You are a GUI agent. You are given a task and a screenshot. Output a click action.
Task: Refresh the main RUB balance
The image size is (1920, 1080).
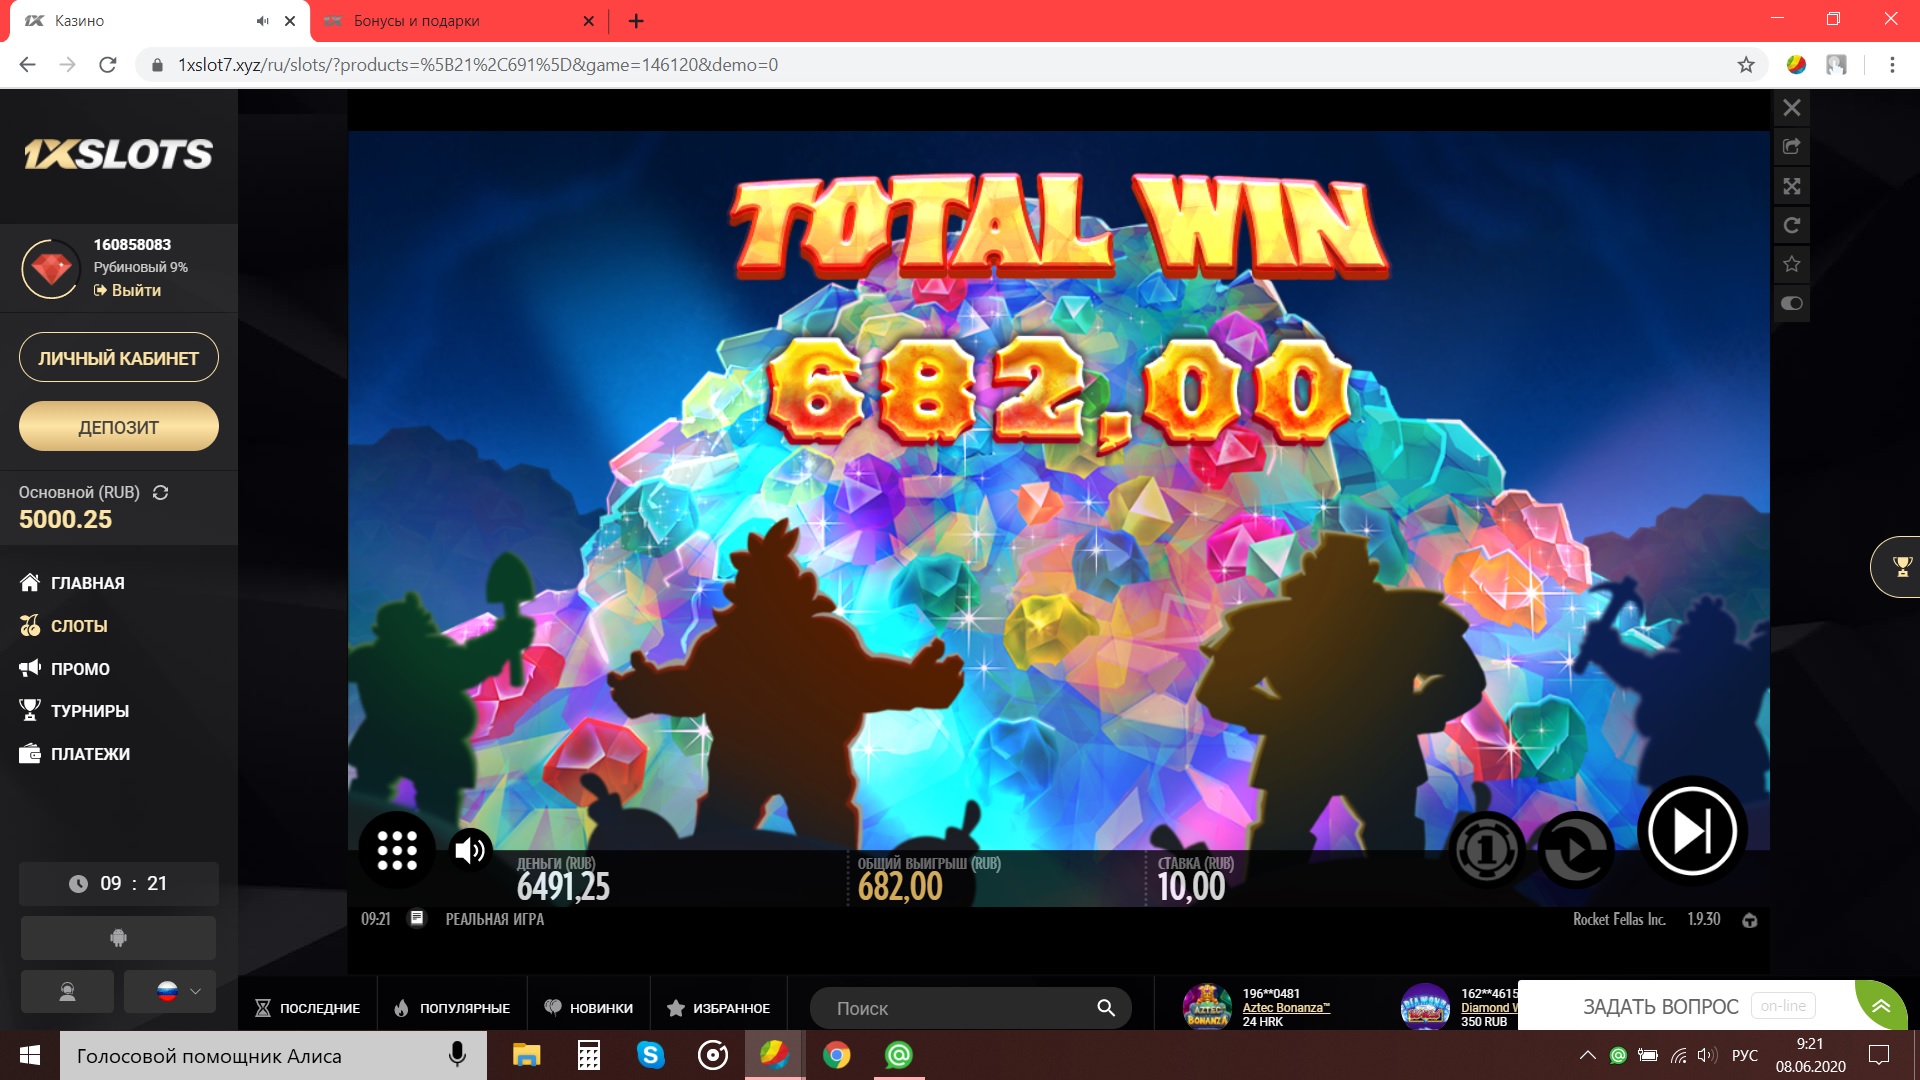[x=160, y=492]
